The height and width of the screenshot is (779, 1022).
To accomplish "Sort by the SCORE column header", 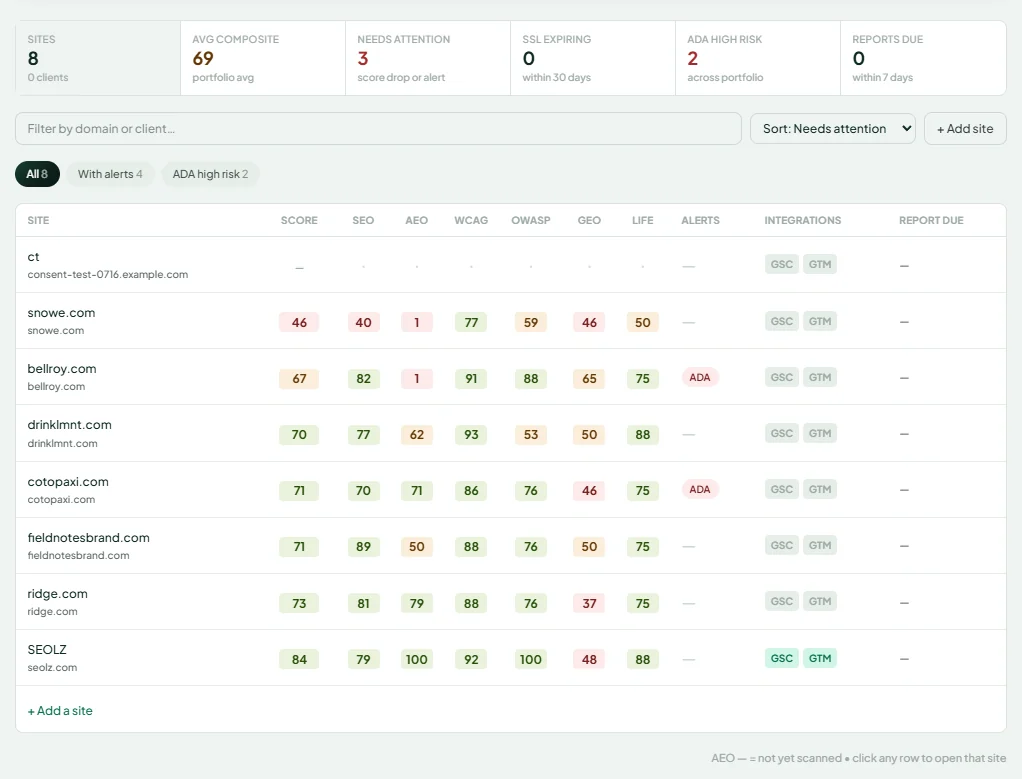I will (x=299, y=220).
